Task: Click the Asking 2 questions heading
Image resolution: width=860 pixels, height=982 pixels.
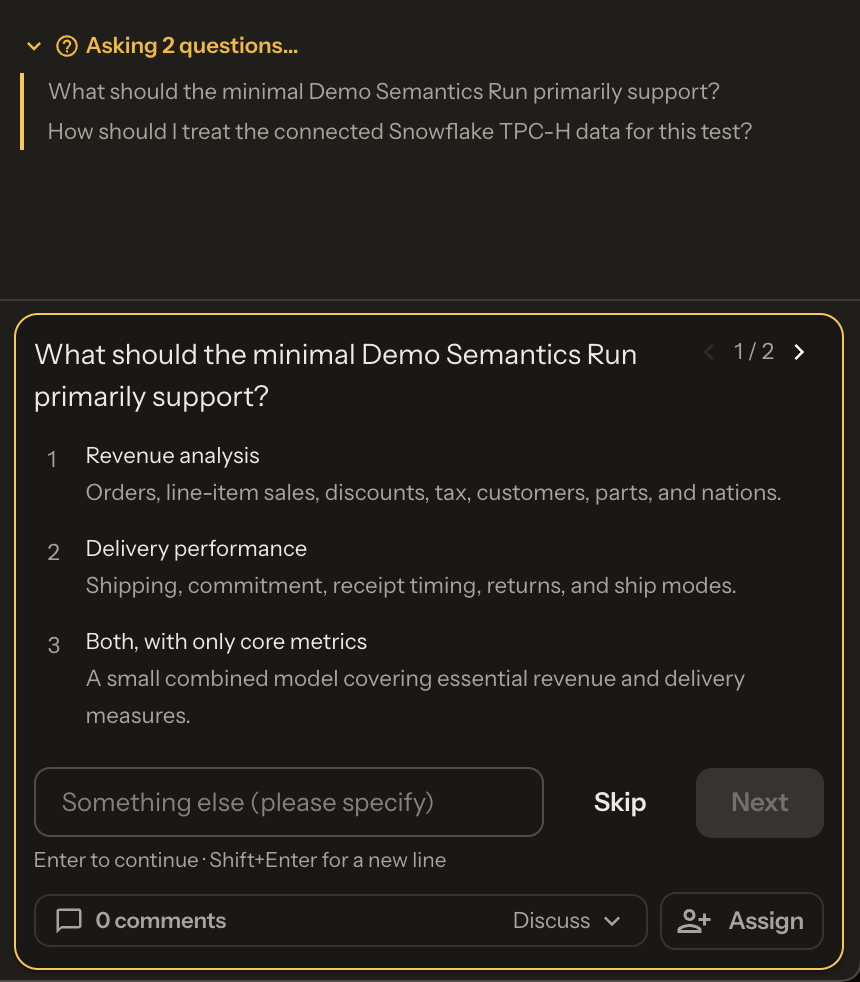Action: pos(192,46)
